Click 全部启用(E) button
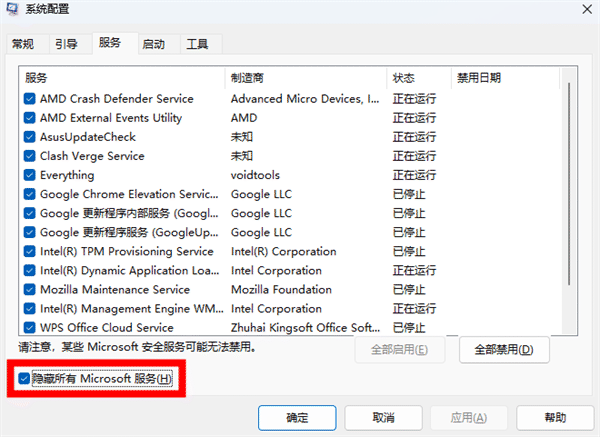Viewport: 600px width, 437px height. pos(399,350)
